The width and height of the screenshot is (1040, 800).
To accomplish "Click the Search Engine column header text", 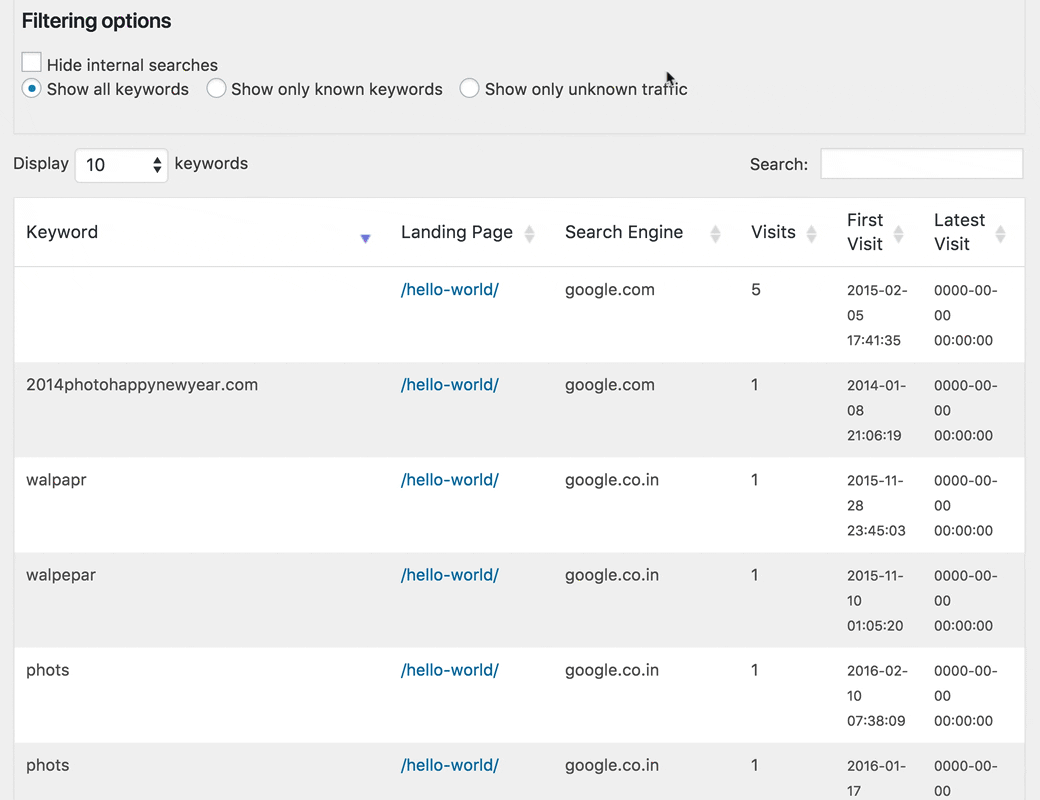I will tap(623, 232).
